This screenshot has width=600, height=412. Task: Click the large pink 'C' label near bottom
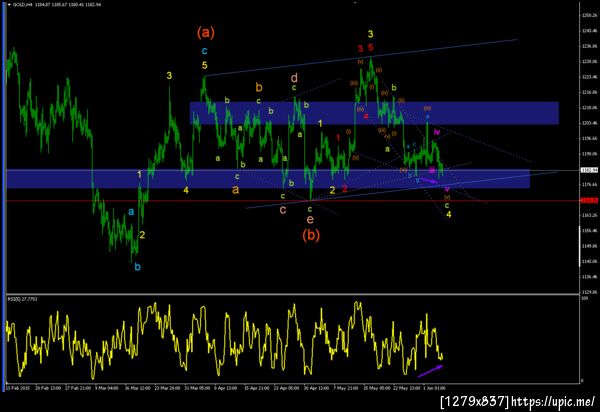click(283, 210)
